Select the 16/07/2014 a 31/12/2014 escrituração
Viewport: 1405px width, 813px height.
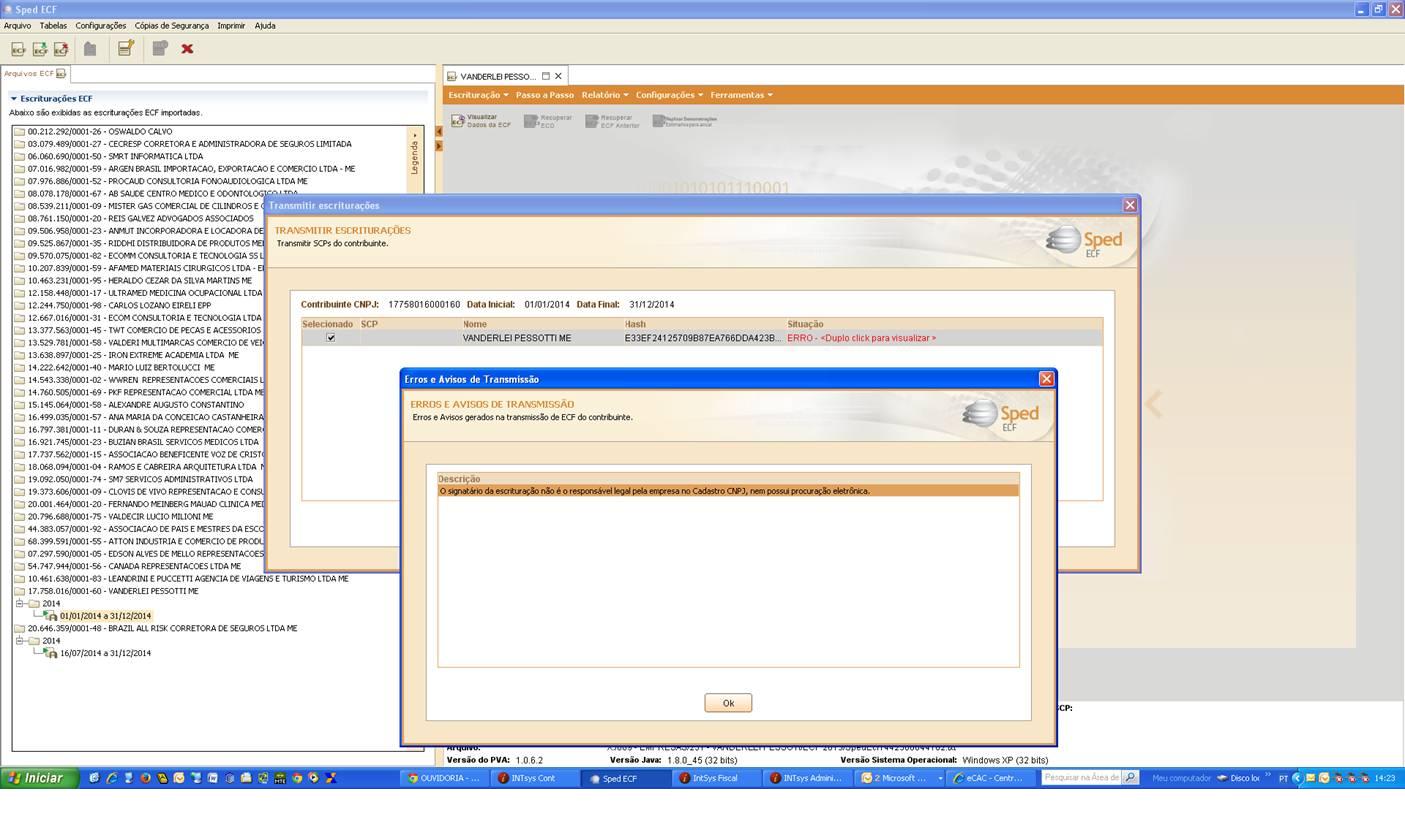point(105,653)
